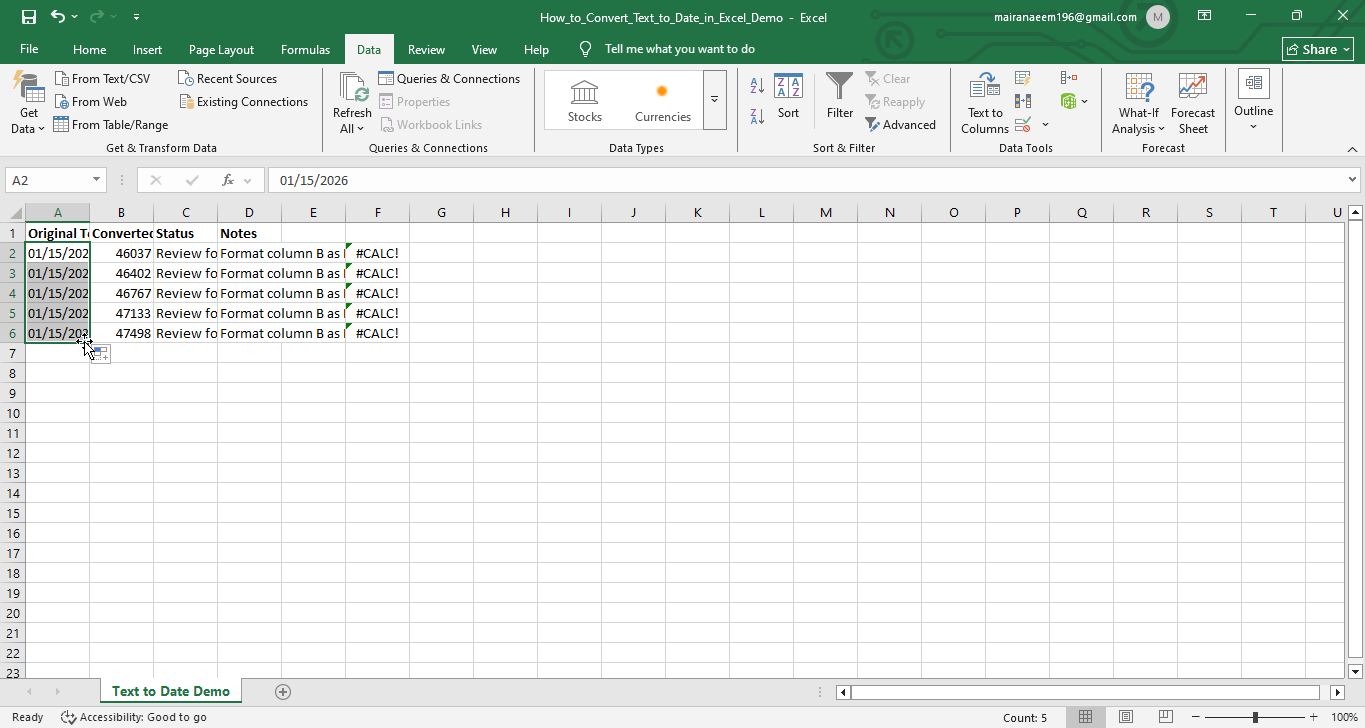Show the Queries & Connections pane
The image size is (1365, 728).
point(449,79)
